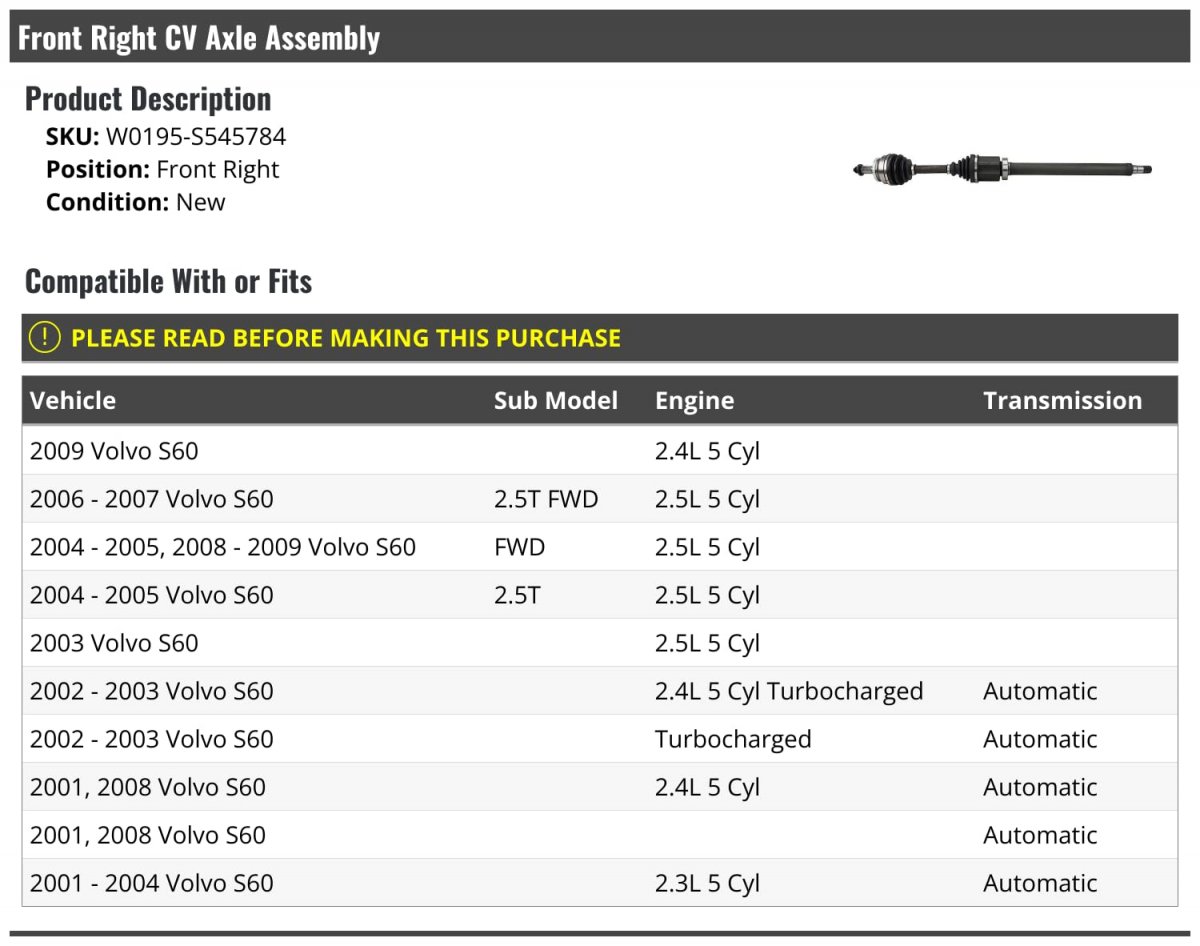Click the 2.4L 5 Cyl Turbocharged engine cell

pyautogui.click(x=789, y=692)
